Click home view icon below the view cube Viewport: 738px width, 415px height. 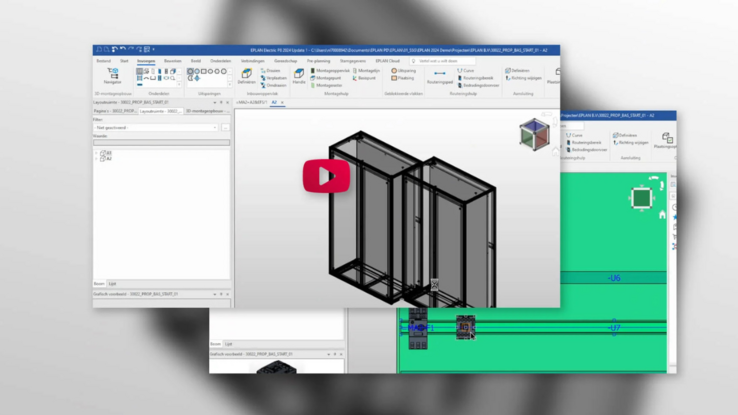555,152
